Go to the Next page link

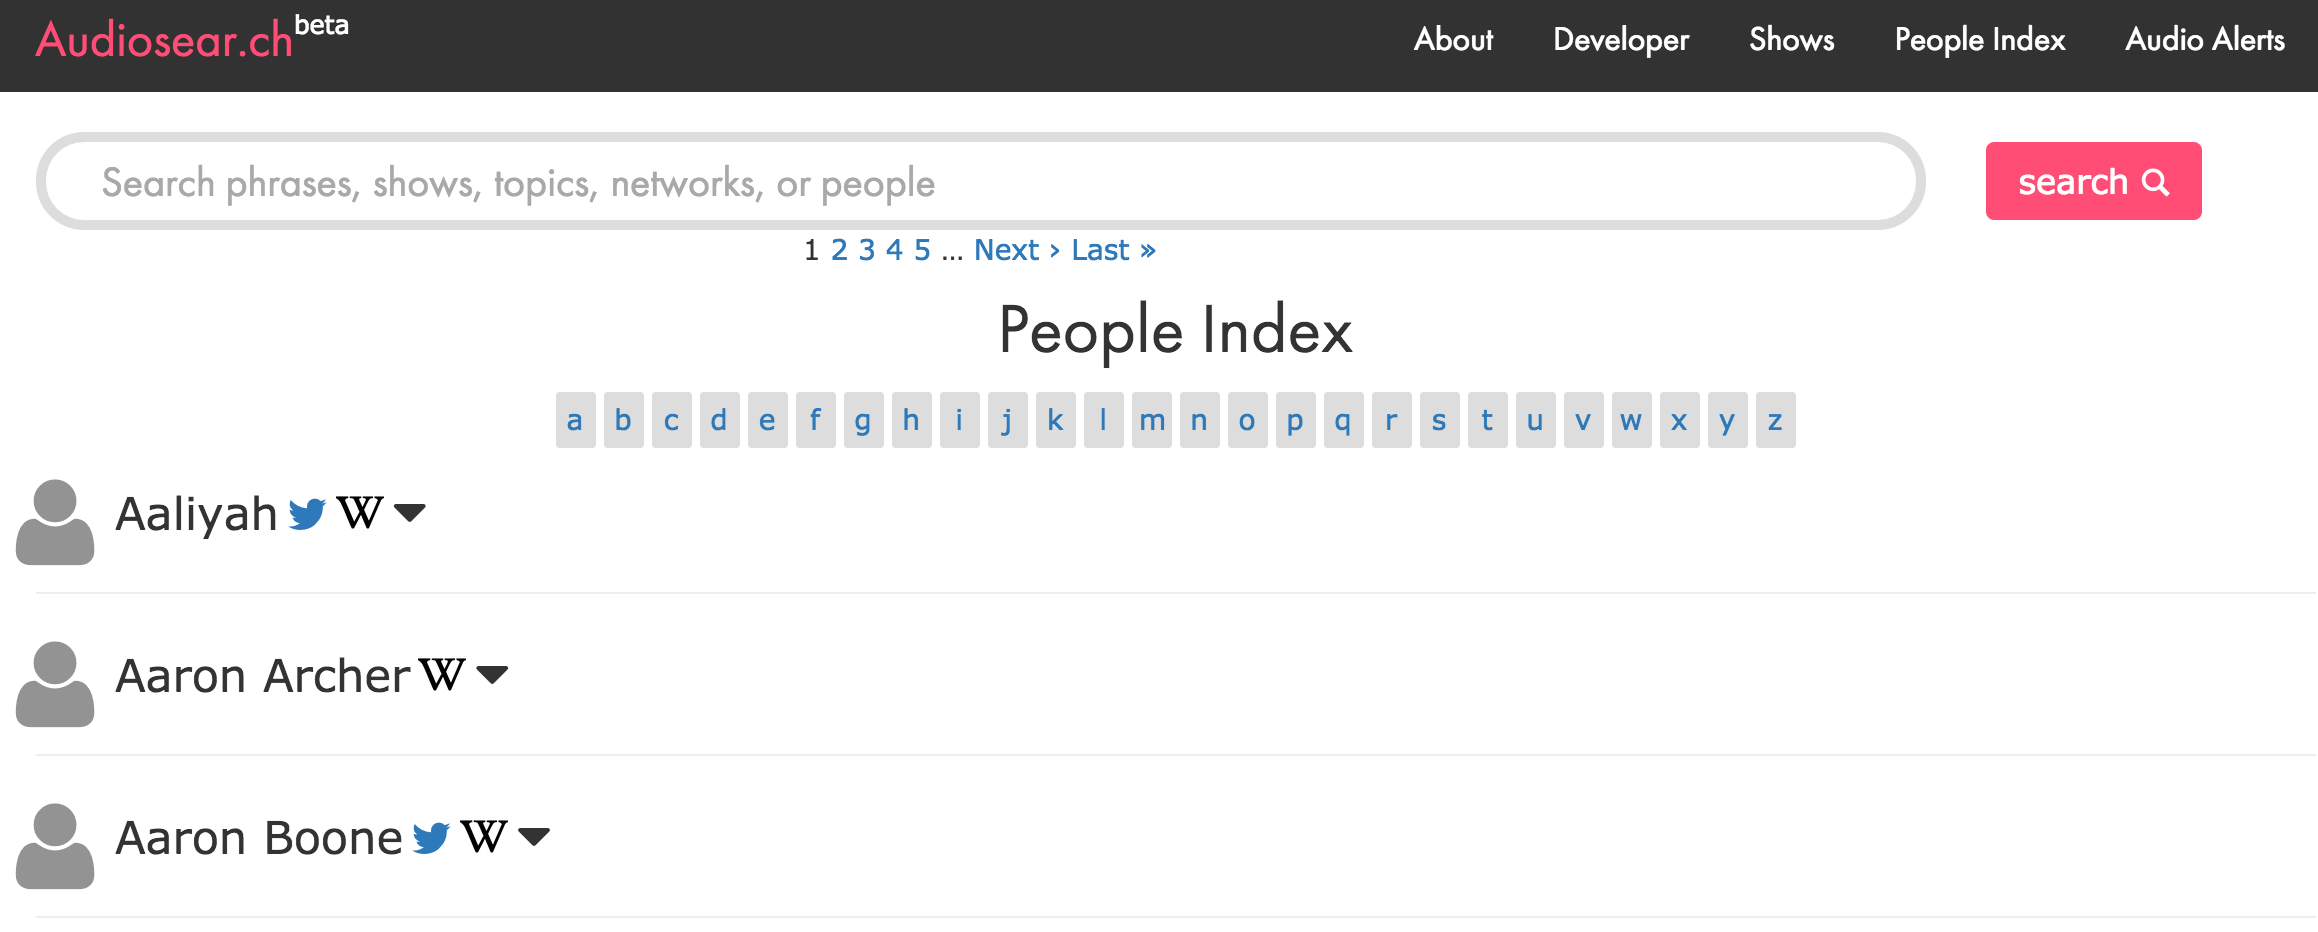click(x=1017, y=250)
